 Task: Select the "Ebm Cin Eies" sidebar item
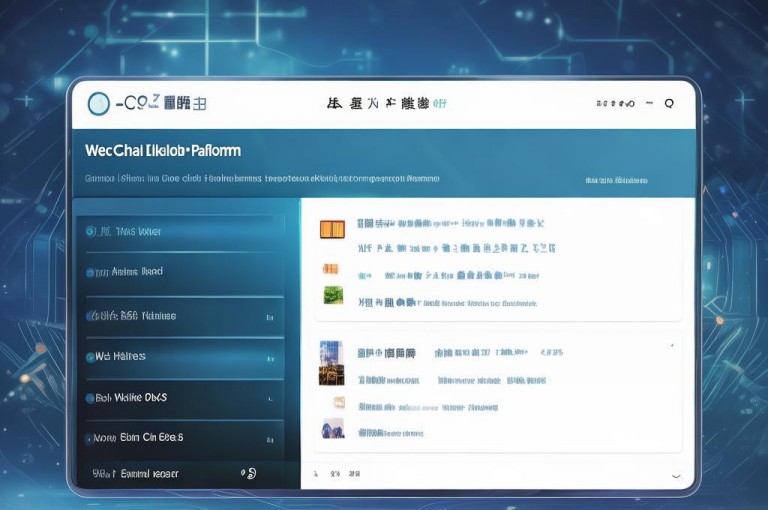pyautogui.click(x=180, y=438)
